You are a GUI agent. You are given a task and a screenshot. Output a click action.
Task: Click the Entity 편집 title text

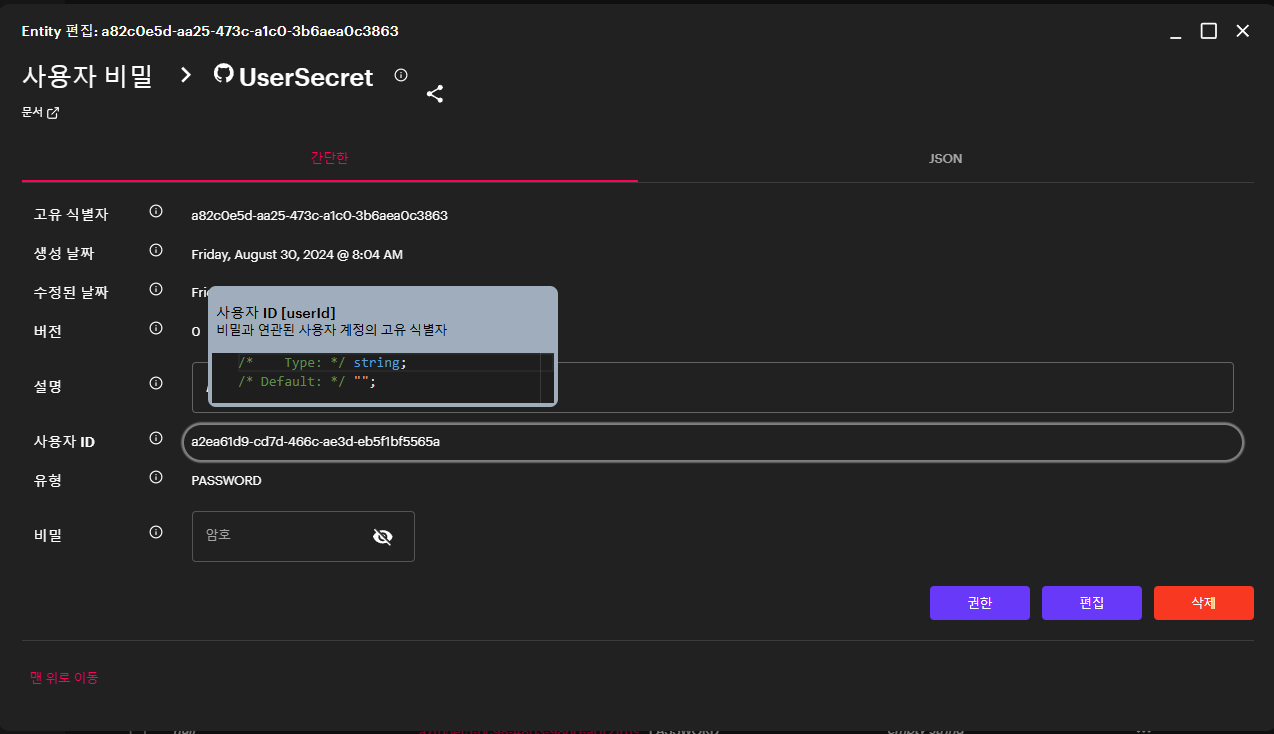coord(210,31)
